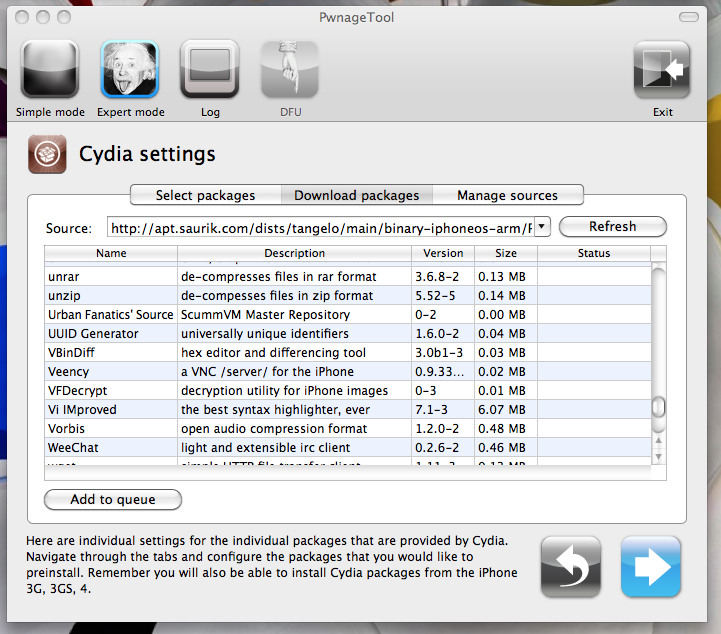This screenshot has height=634, width=721.
Task: Sort by Version column header
Action: [443, 253]
